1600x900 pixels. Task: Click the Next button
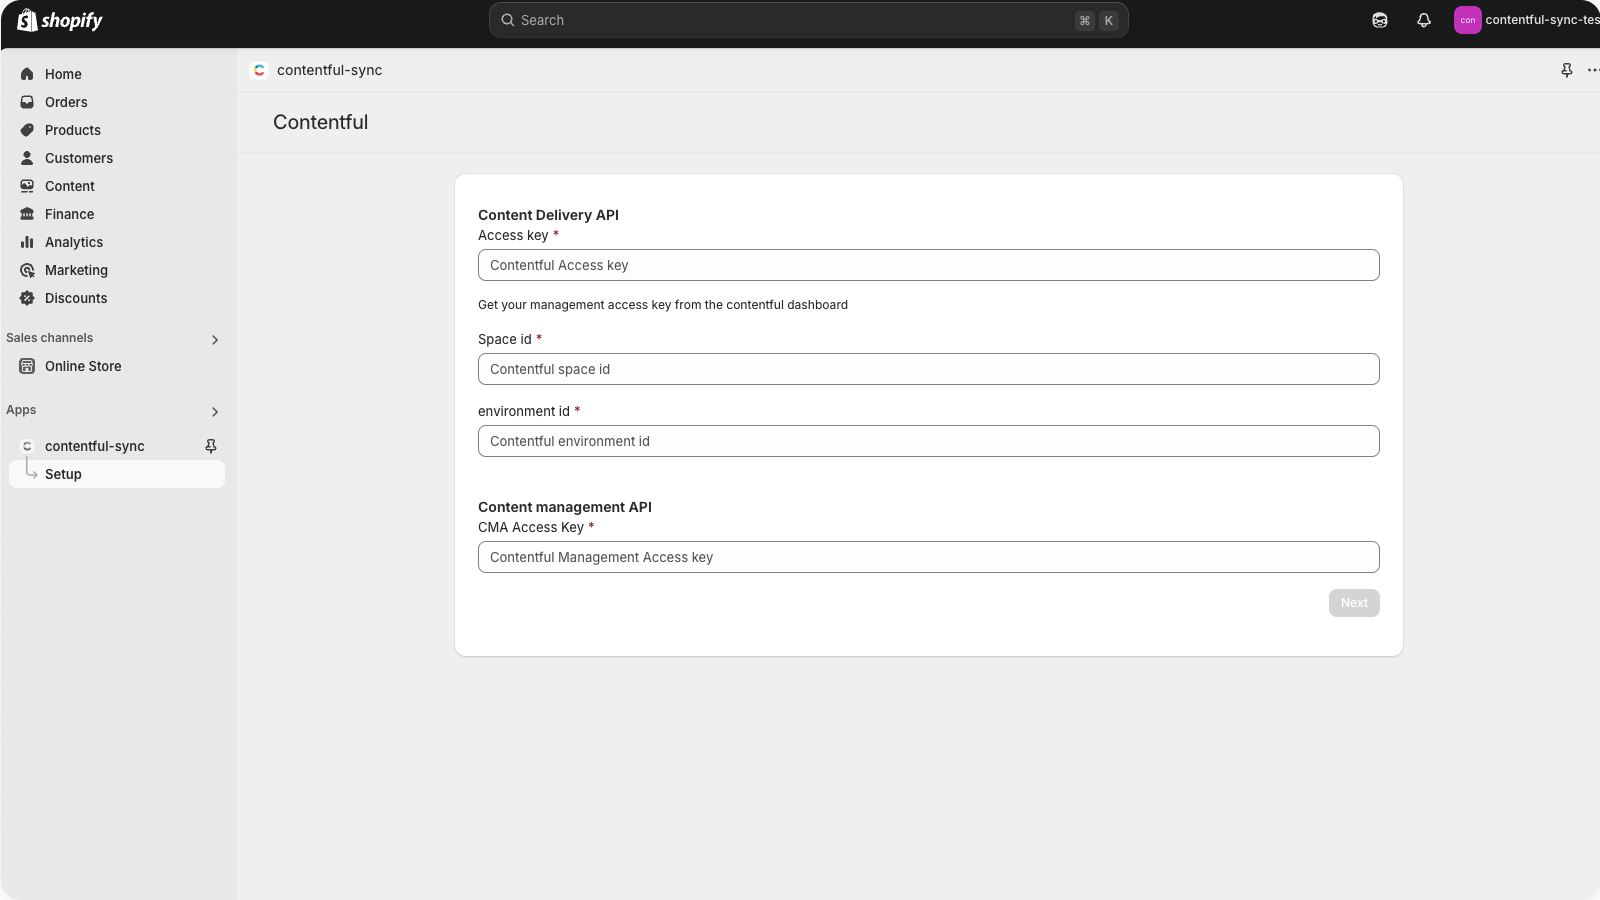tap(1353, 603)
